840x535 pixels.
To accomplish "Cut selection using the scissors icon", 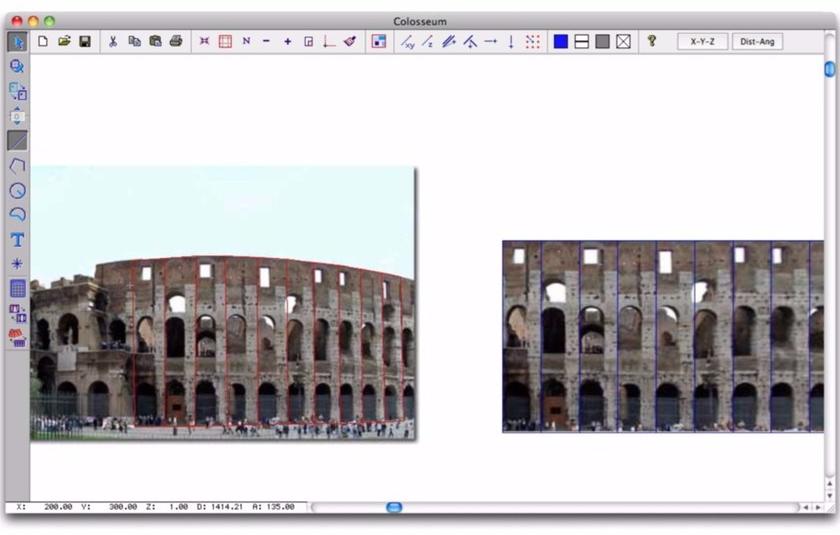I will [x=113, y=41].
